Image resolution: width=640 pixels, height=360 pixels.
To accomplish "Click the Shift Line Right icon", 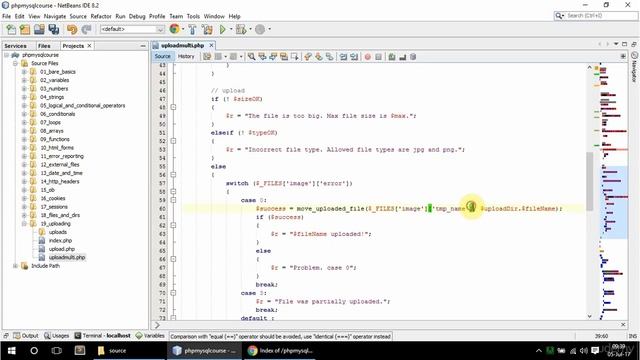I will tap(354, 57).
